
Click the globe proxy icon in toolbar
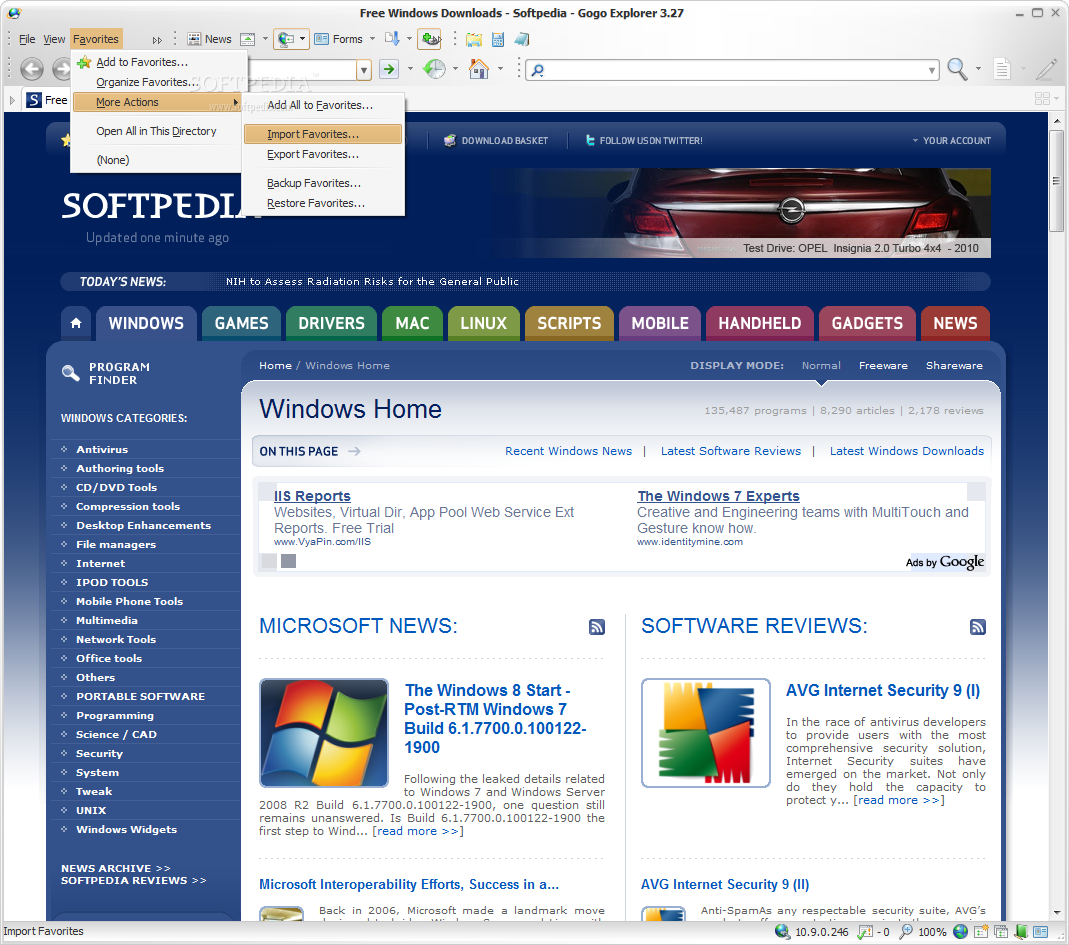pyautogui.click(x=286, y=40)
